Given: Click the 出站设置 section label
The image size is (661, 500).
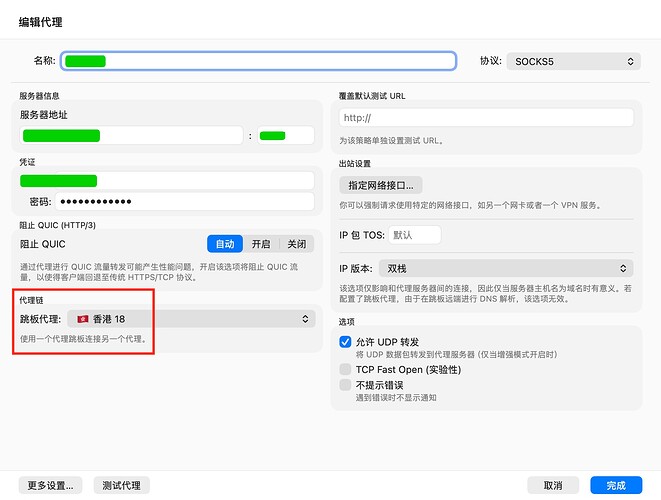Looking at the screenshot, I should click(x=355, y=164).
